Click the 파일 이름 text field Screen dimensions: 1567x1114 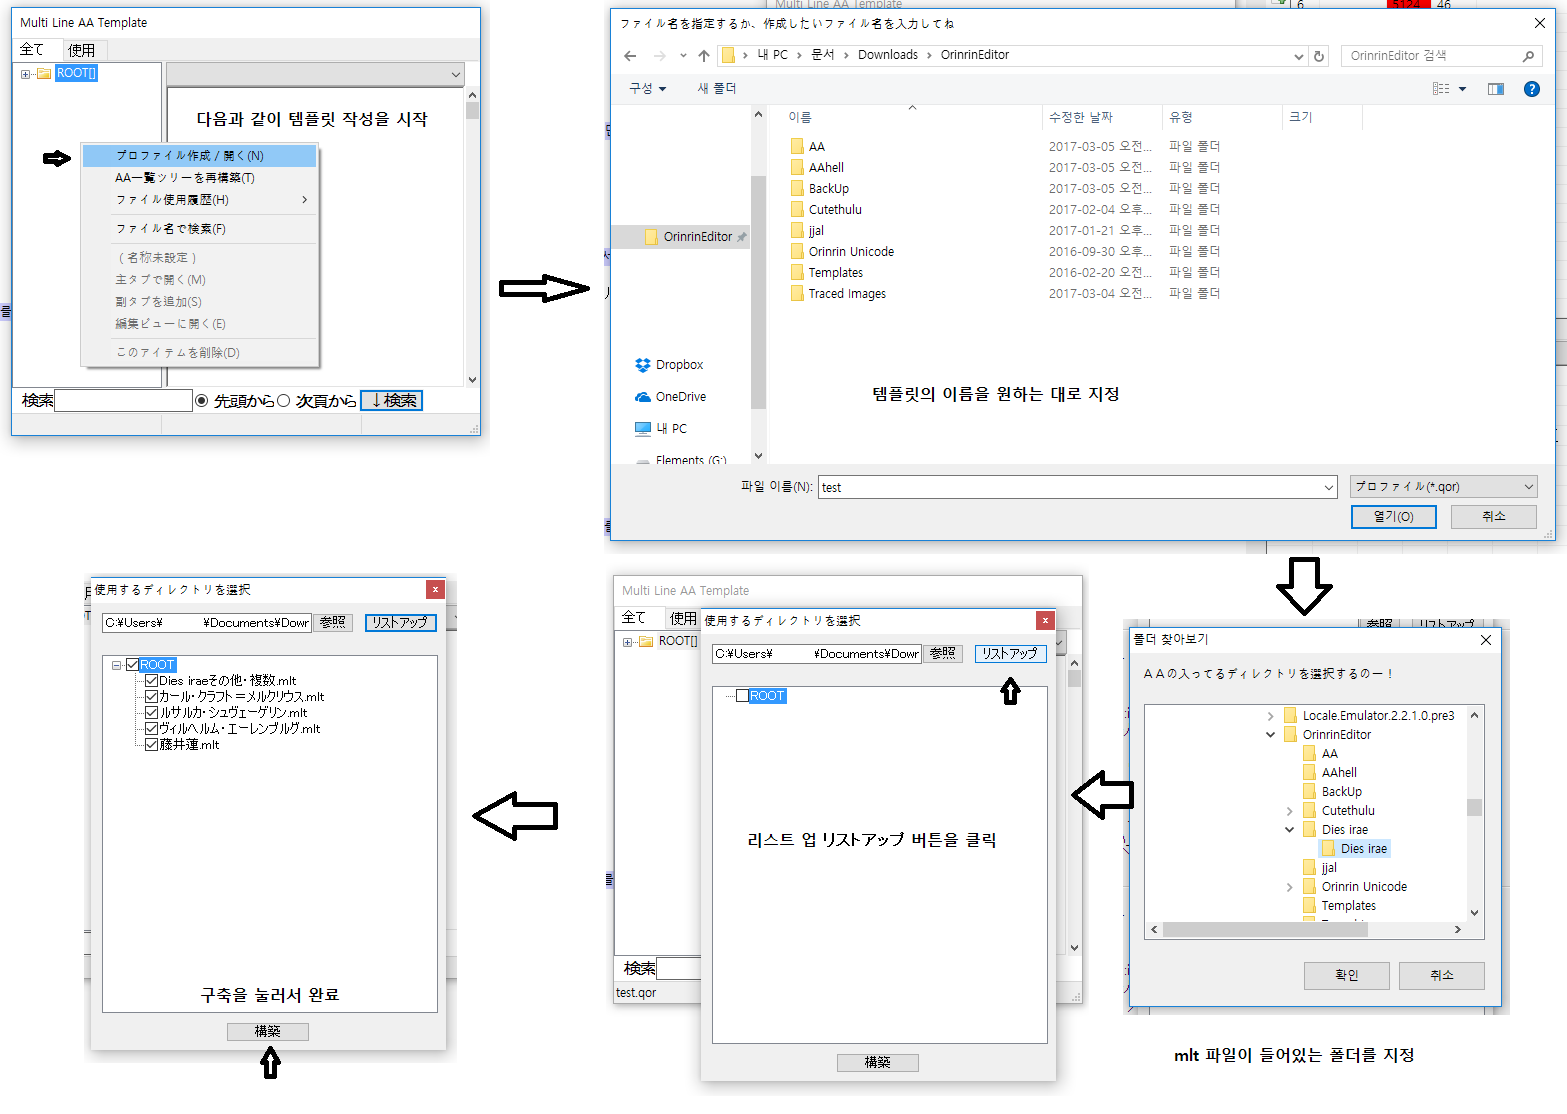pyautogui.click(x=1070, y=487)
